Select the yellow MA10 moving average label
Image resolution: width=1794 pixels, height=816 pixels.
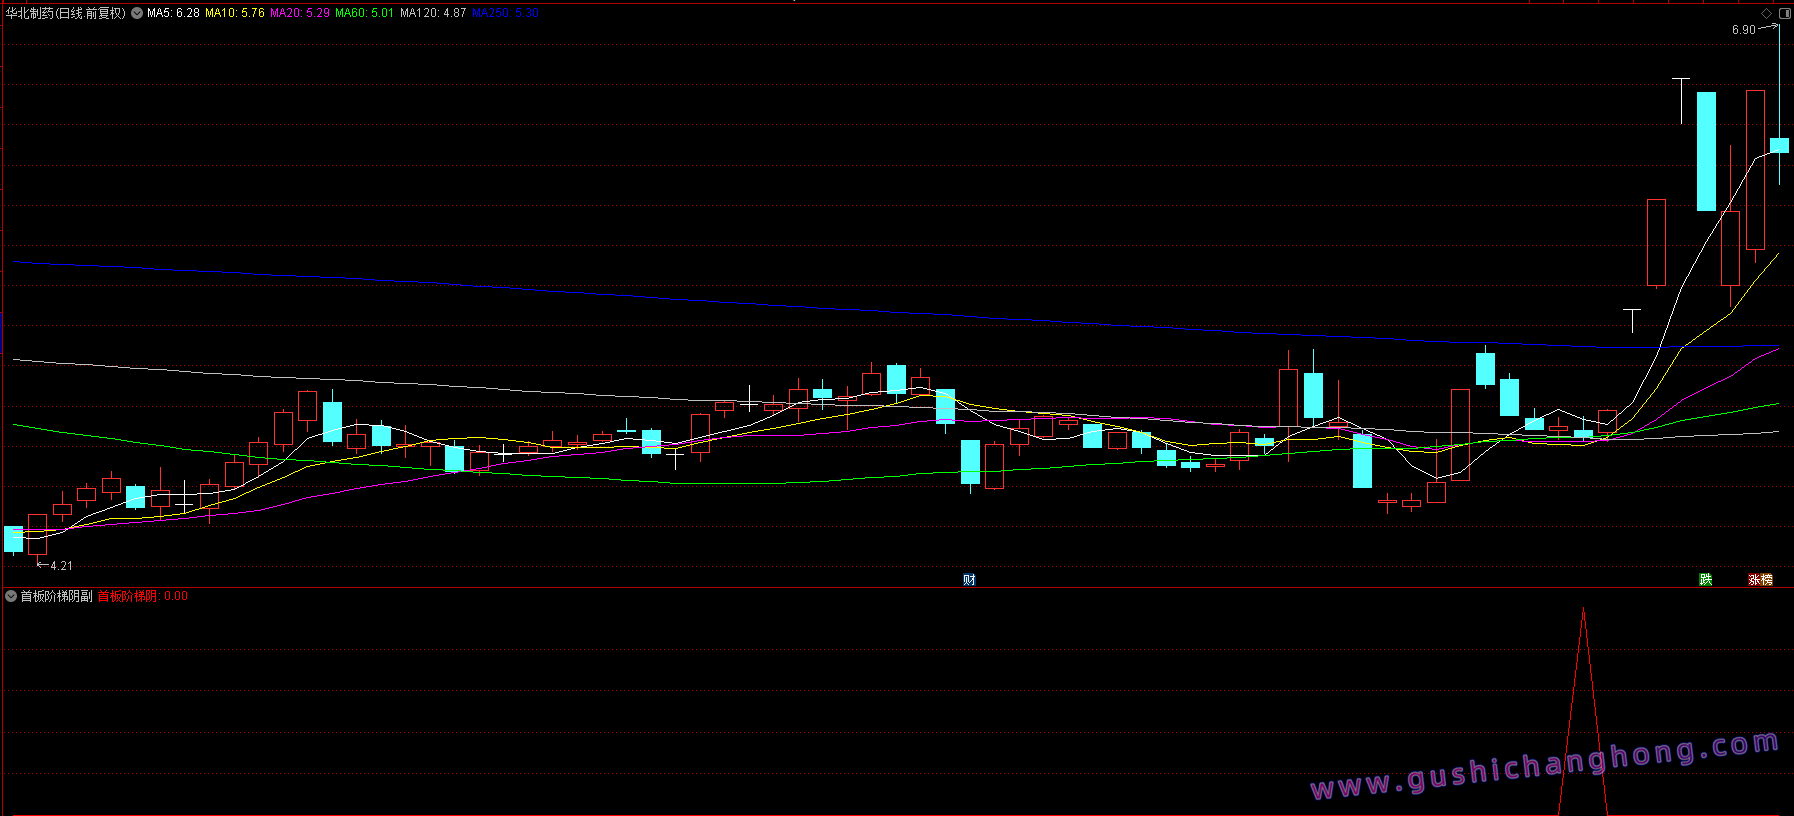[x=235, y=13]
